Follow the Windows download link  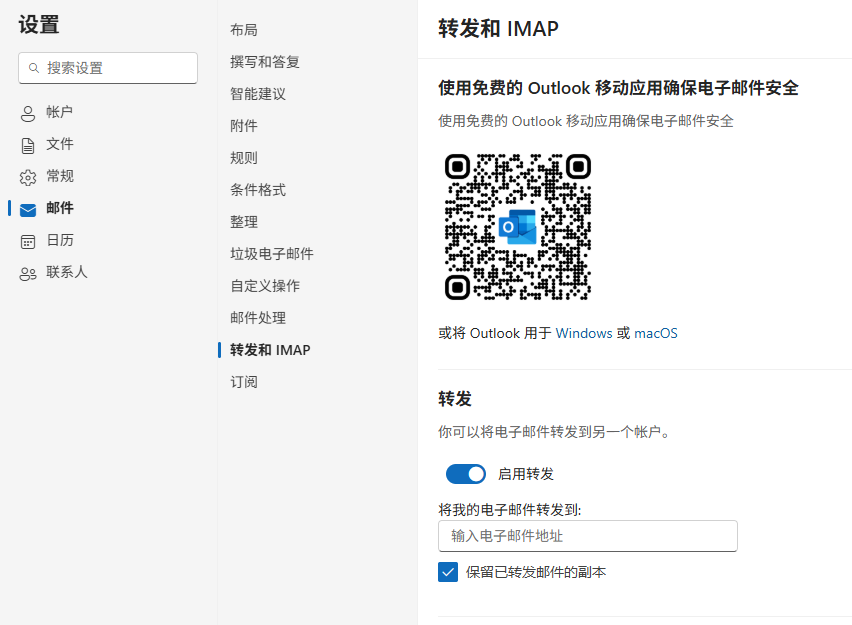[x=584, y=333]
